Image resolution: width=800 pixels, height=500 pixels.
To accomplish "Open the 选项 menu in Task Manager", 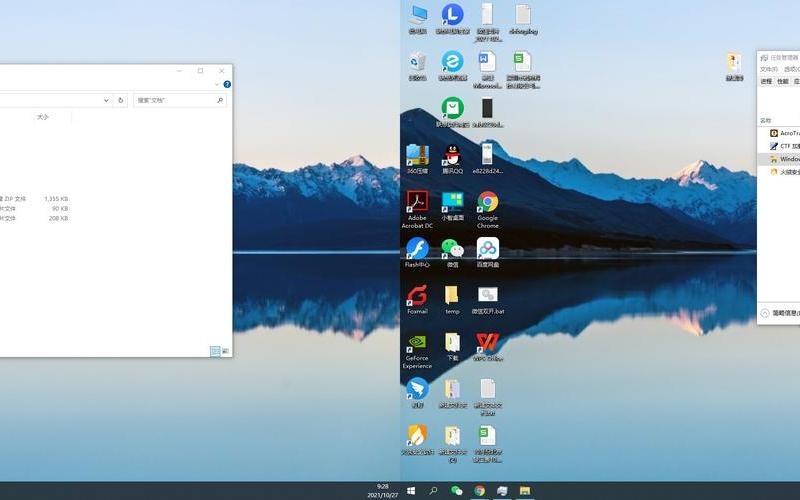I will coord(792,69).
